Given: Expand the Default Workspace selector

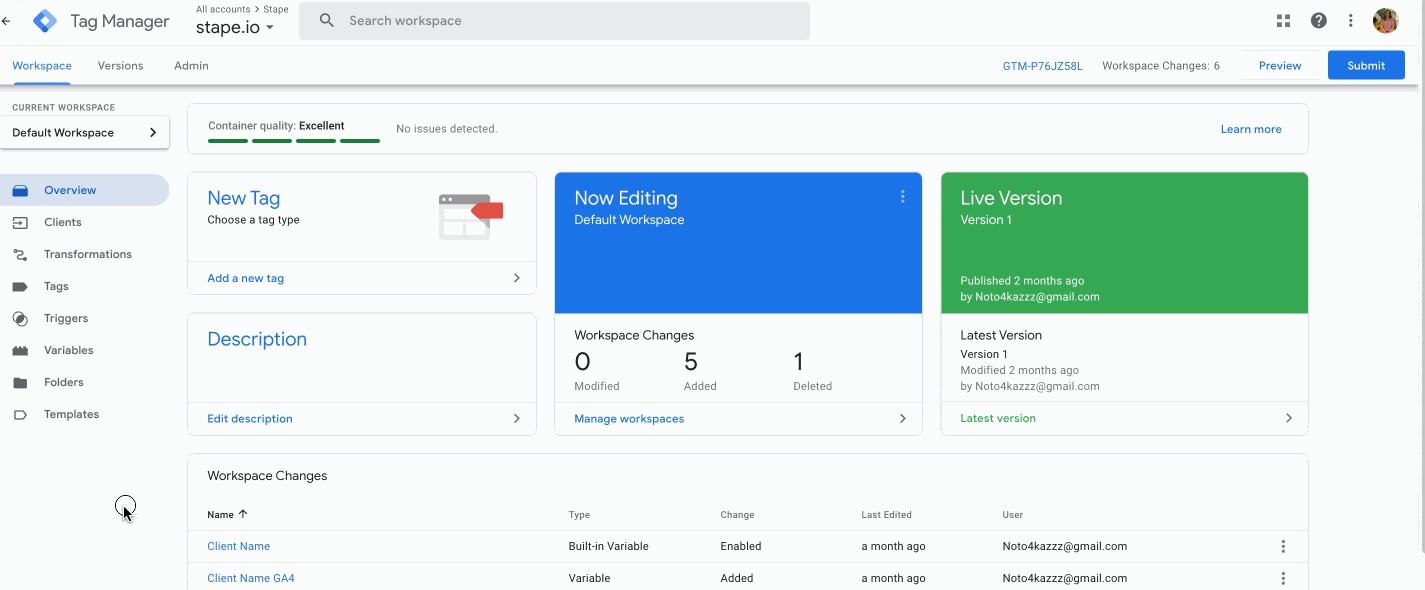Looking at the screenshot, I should pos(85,132).
